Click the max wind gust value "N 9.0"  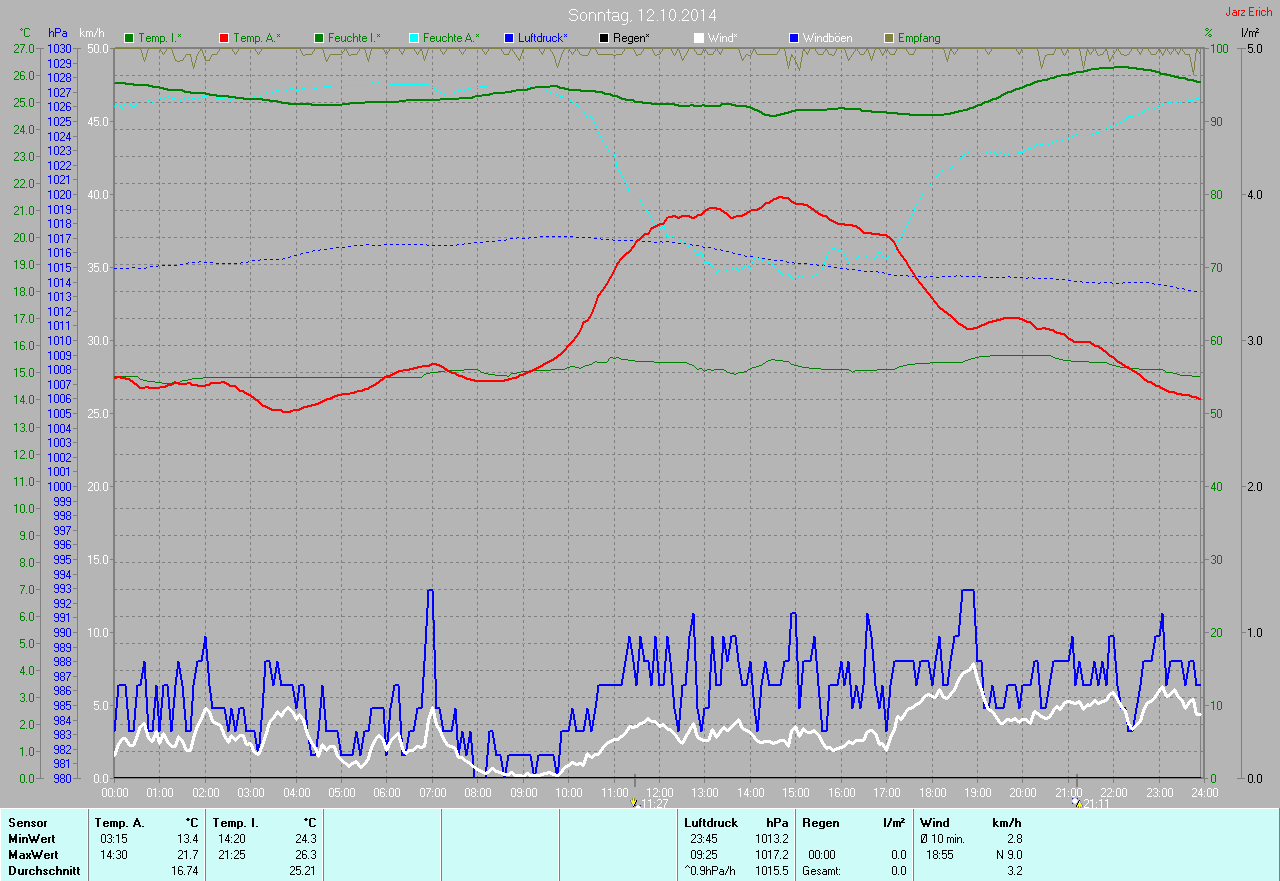tap(1007, 855)
